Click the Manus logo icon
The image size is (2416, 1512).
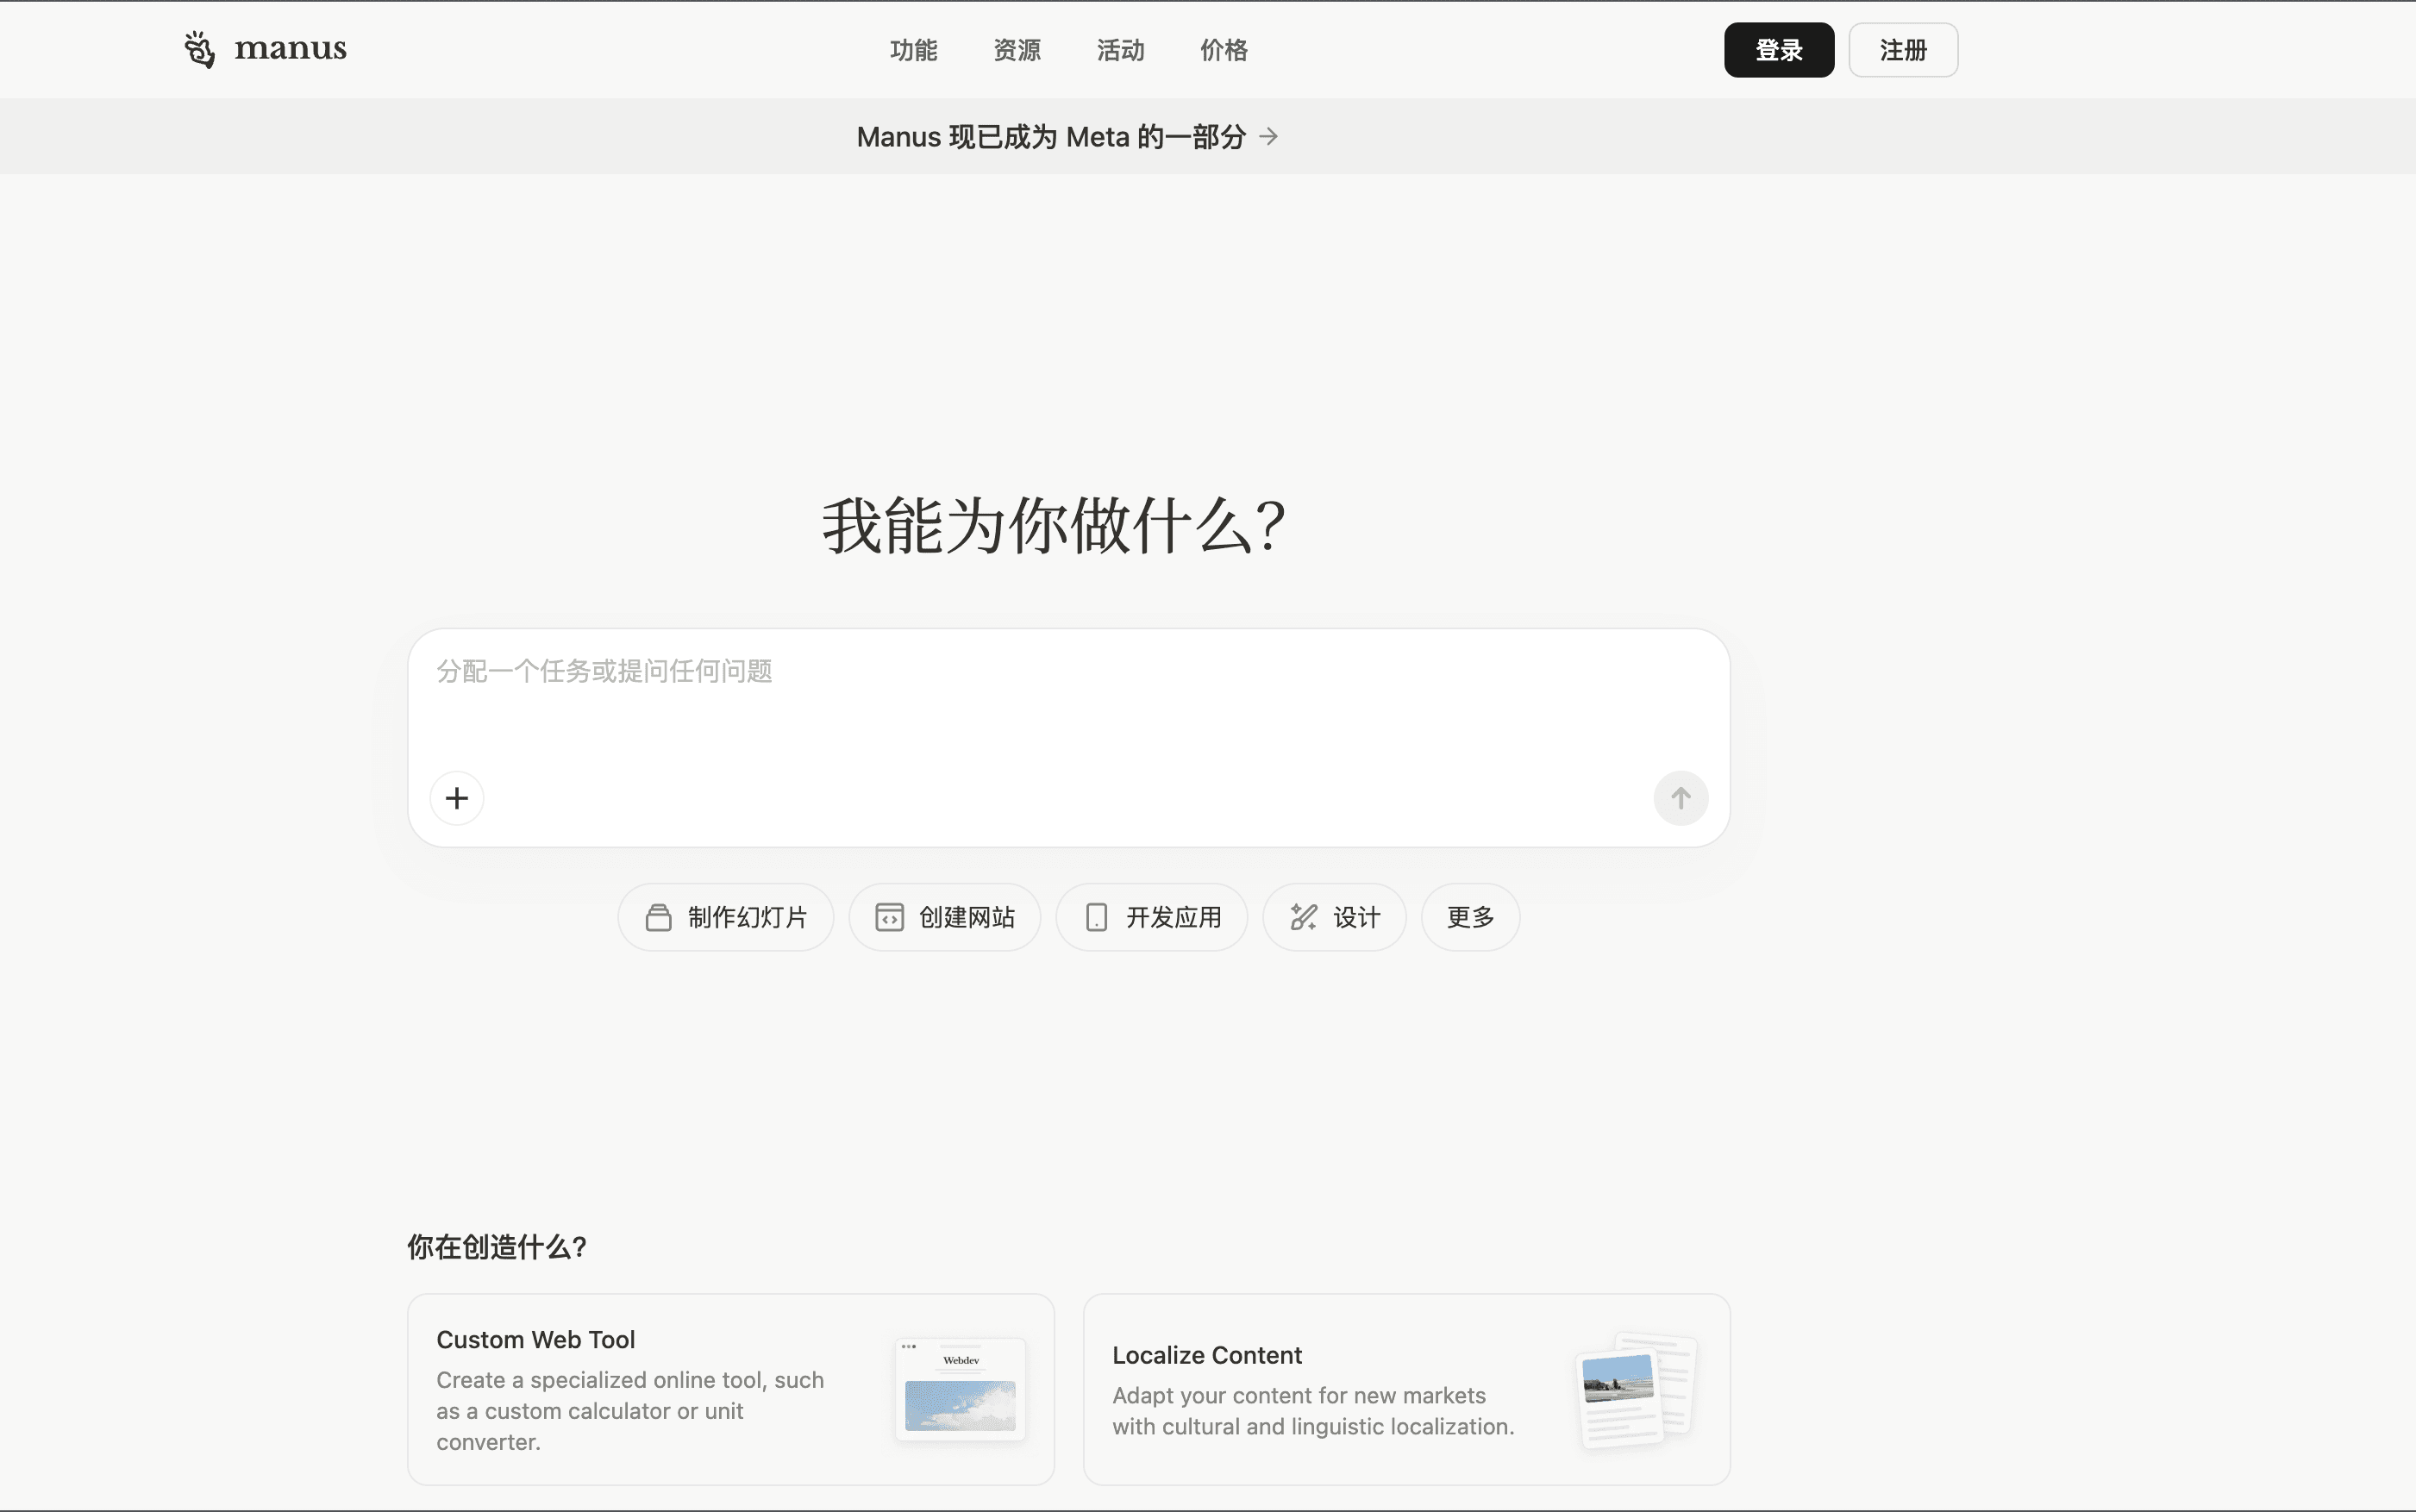tap(200, 49)
